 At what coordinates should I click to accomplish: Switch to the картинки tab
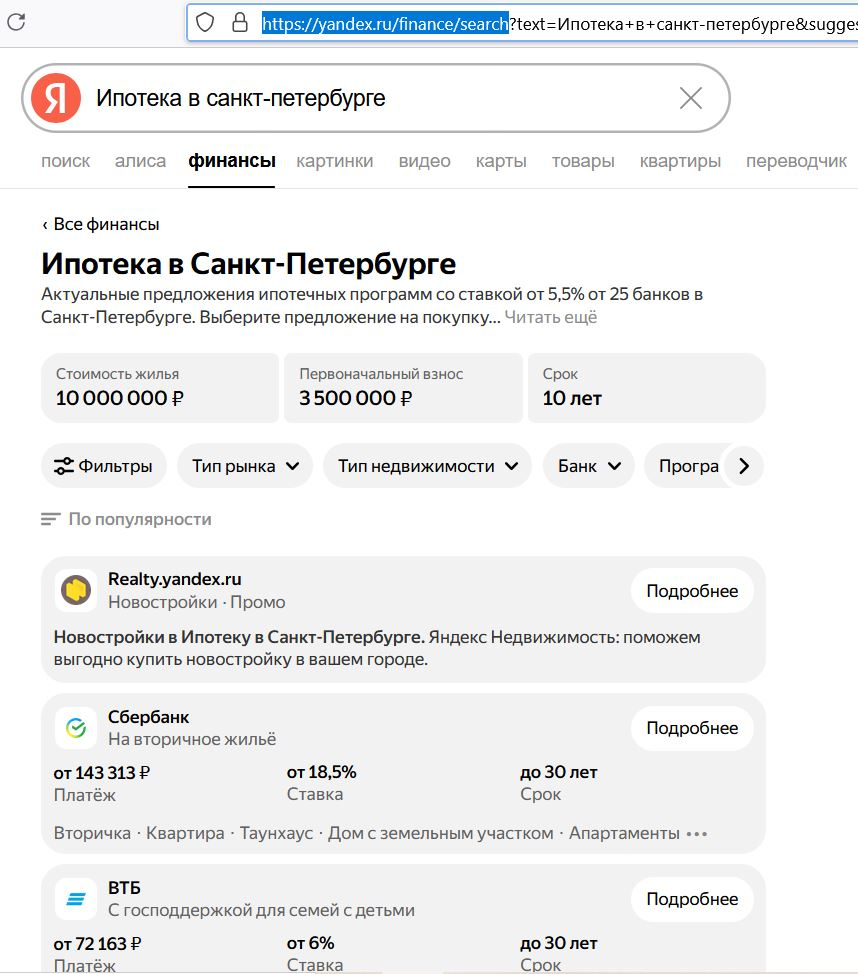(x=335, y=161)
